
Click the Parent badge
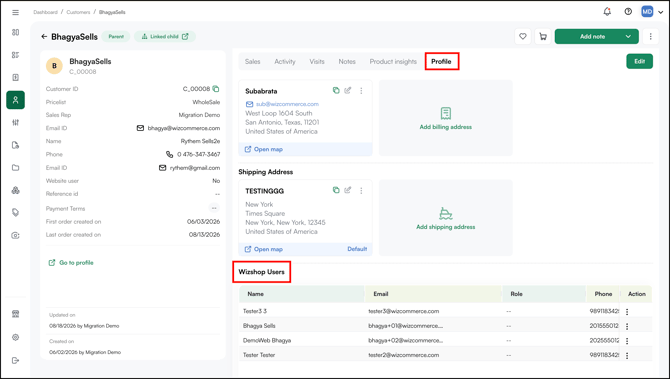point(116,37)
